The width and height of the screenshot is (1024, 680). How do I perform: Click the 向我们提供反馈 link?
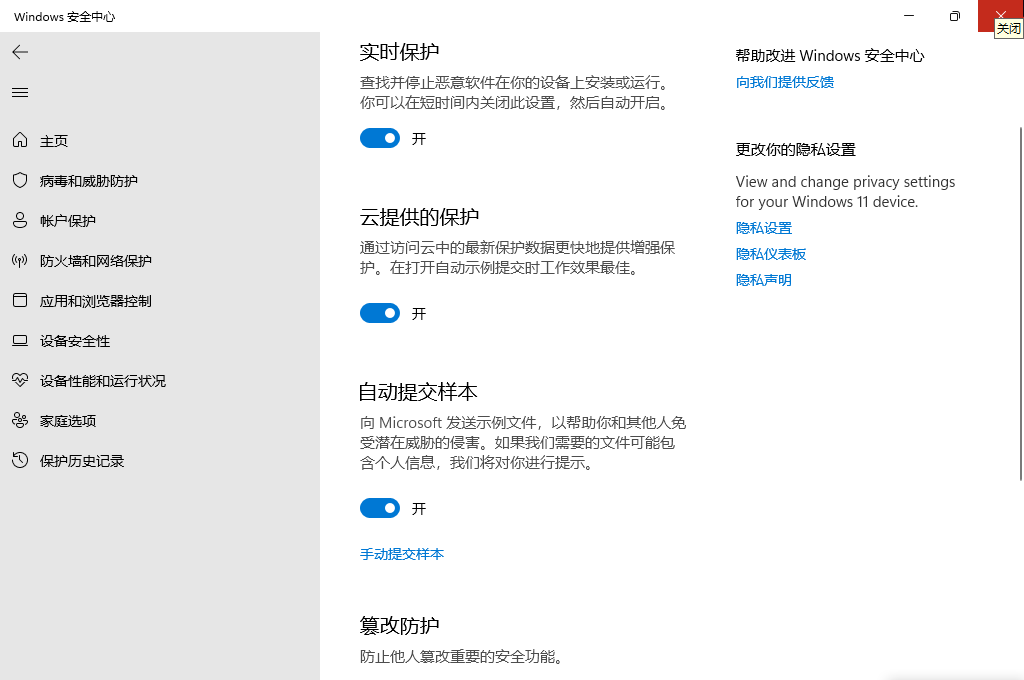click(x=785, y=82)
